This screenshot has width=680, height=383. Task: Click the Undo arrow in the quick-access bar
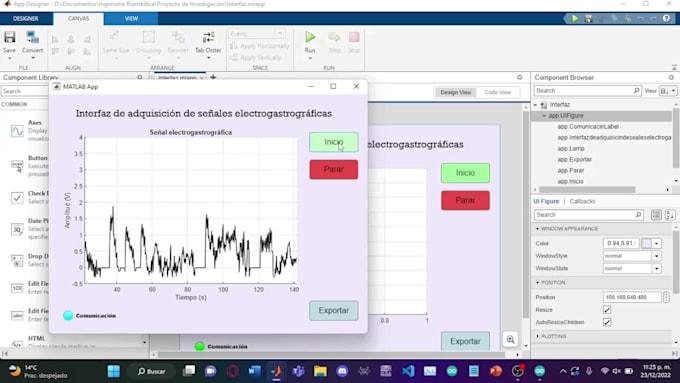point(641,19)
